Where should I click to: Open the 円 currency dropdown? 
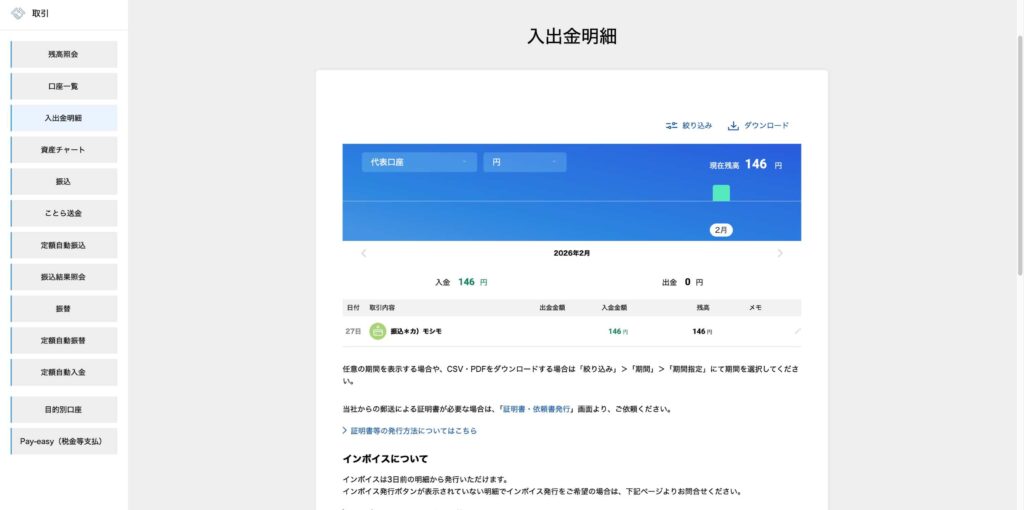[524, 162]
